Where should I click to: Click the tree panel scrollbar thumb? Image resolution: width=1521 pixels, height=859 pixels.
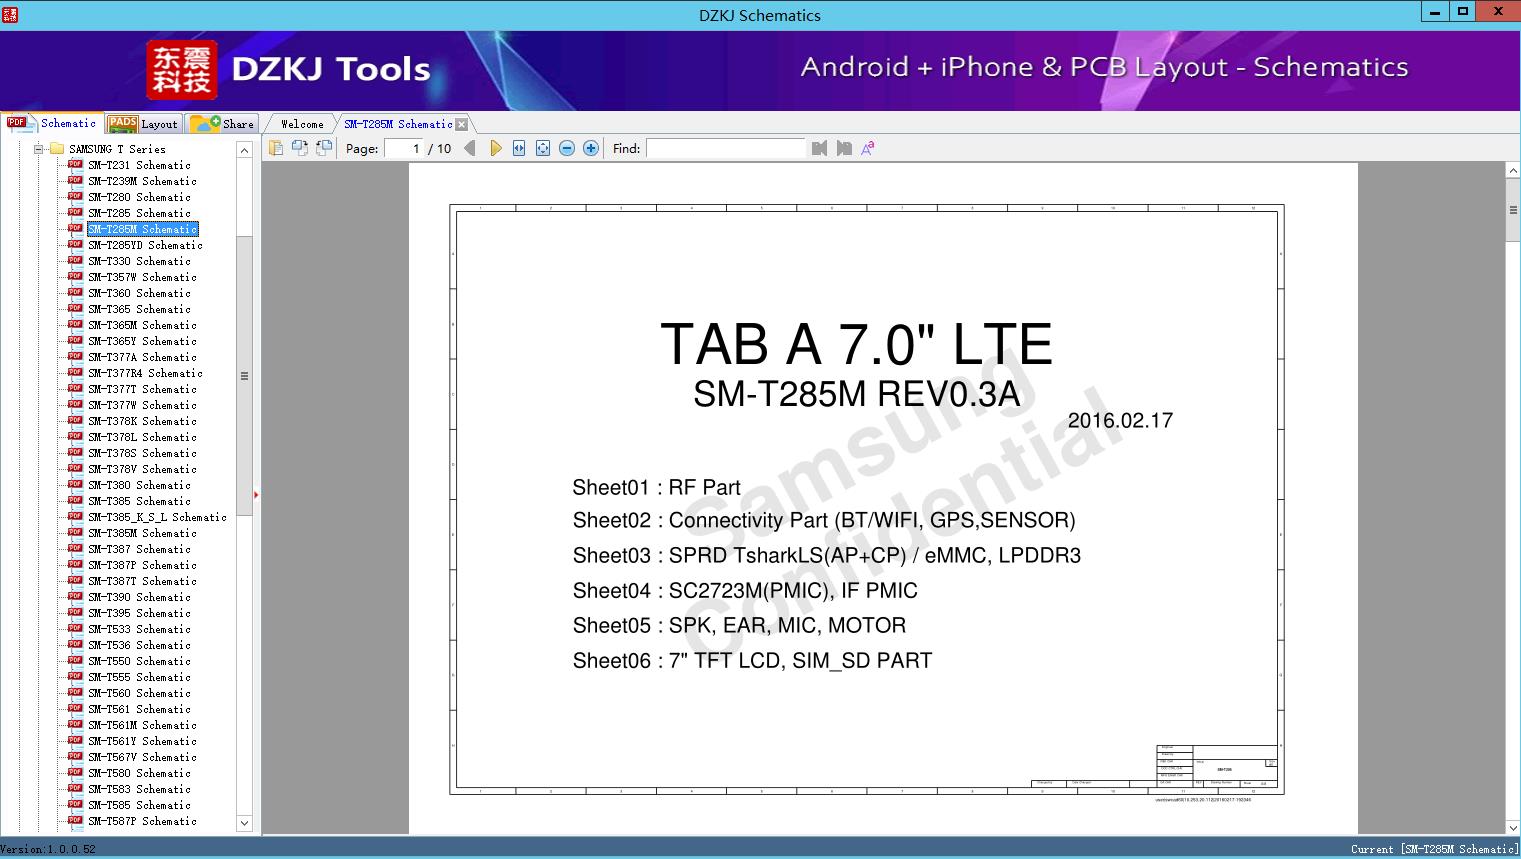244,376
